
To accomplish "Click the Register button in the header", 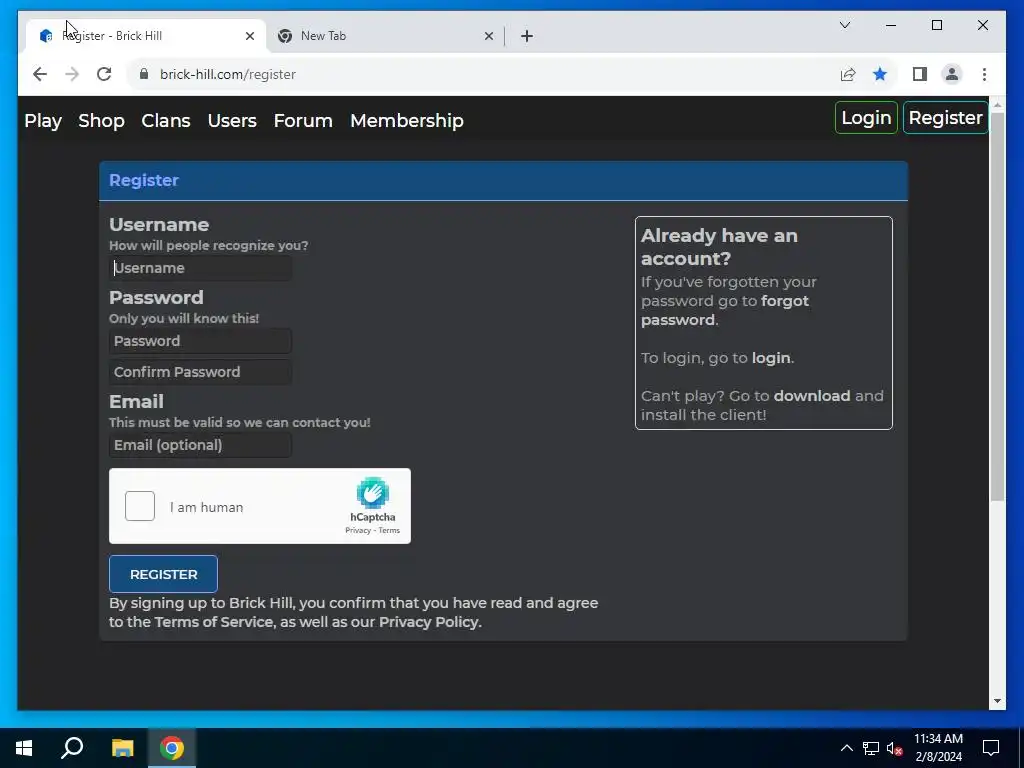I will (945, 118).
